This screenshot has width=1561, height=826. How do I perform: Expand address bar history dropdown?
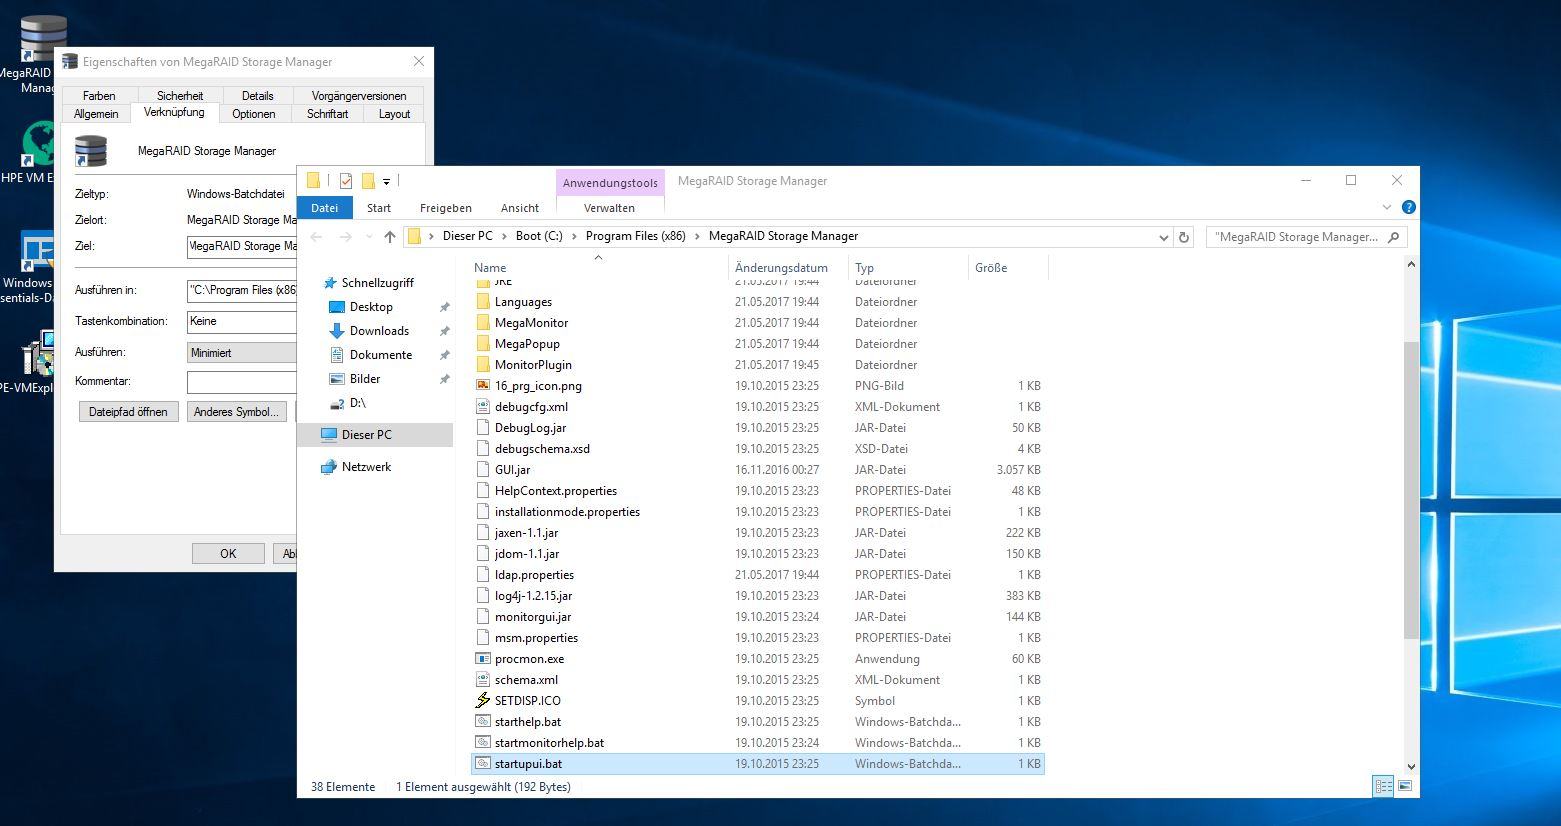[x=1163, y=237]
